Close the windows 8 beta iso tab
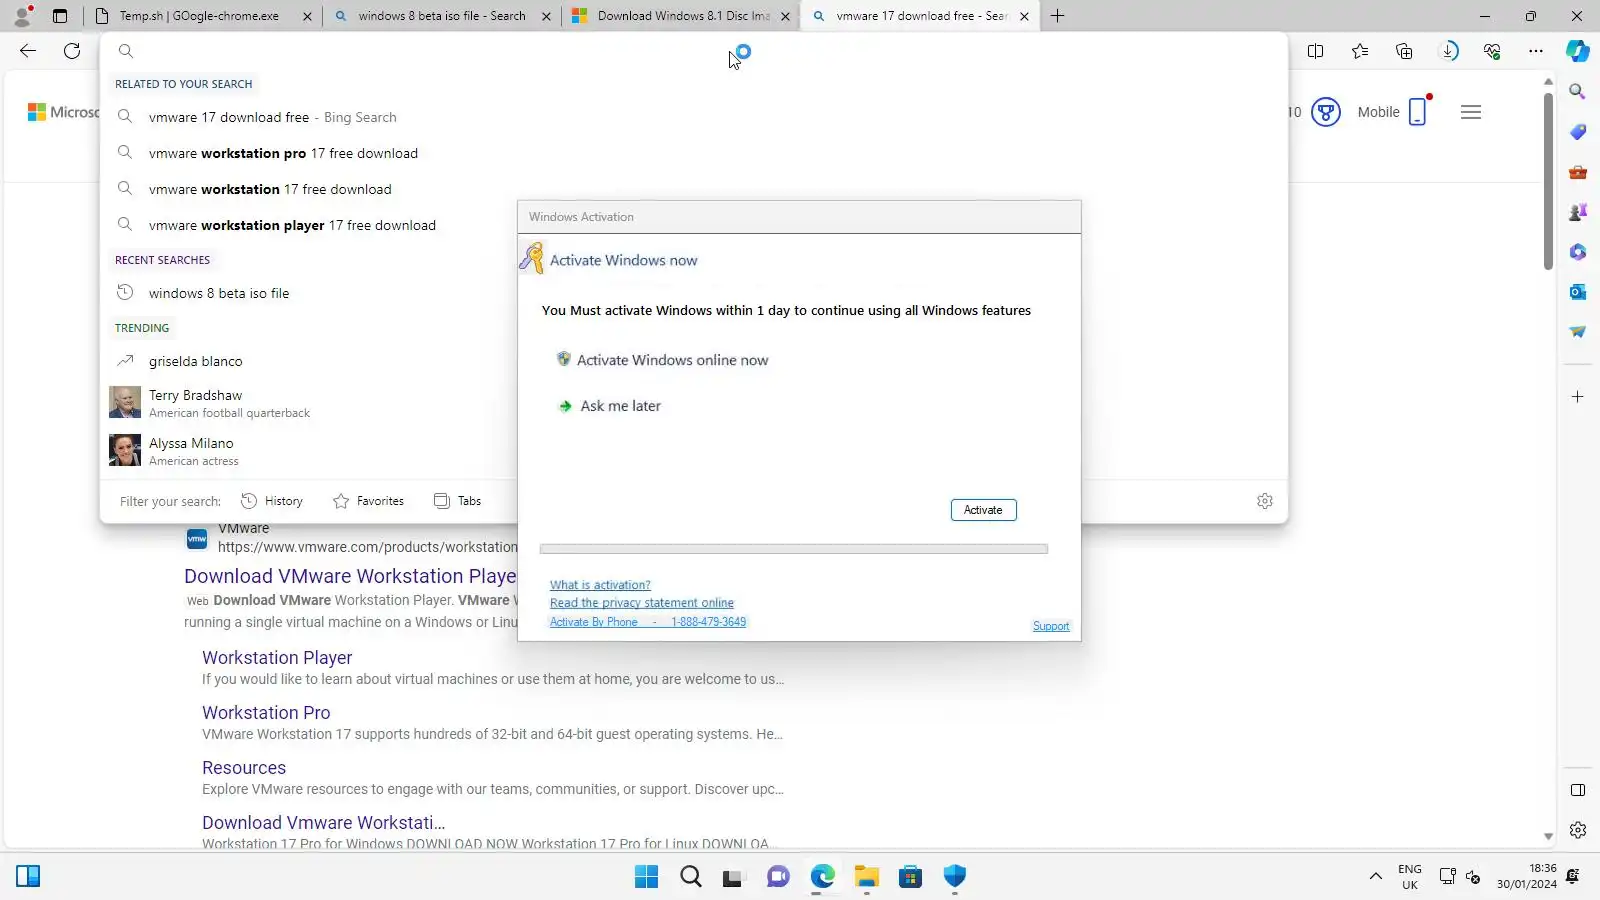Image resolution: width=1600 pixels, height=900 pixels. tap(546, 16)
